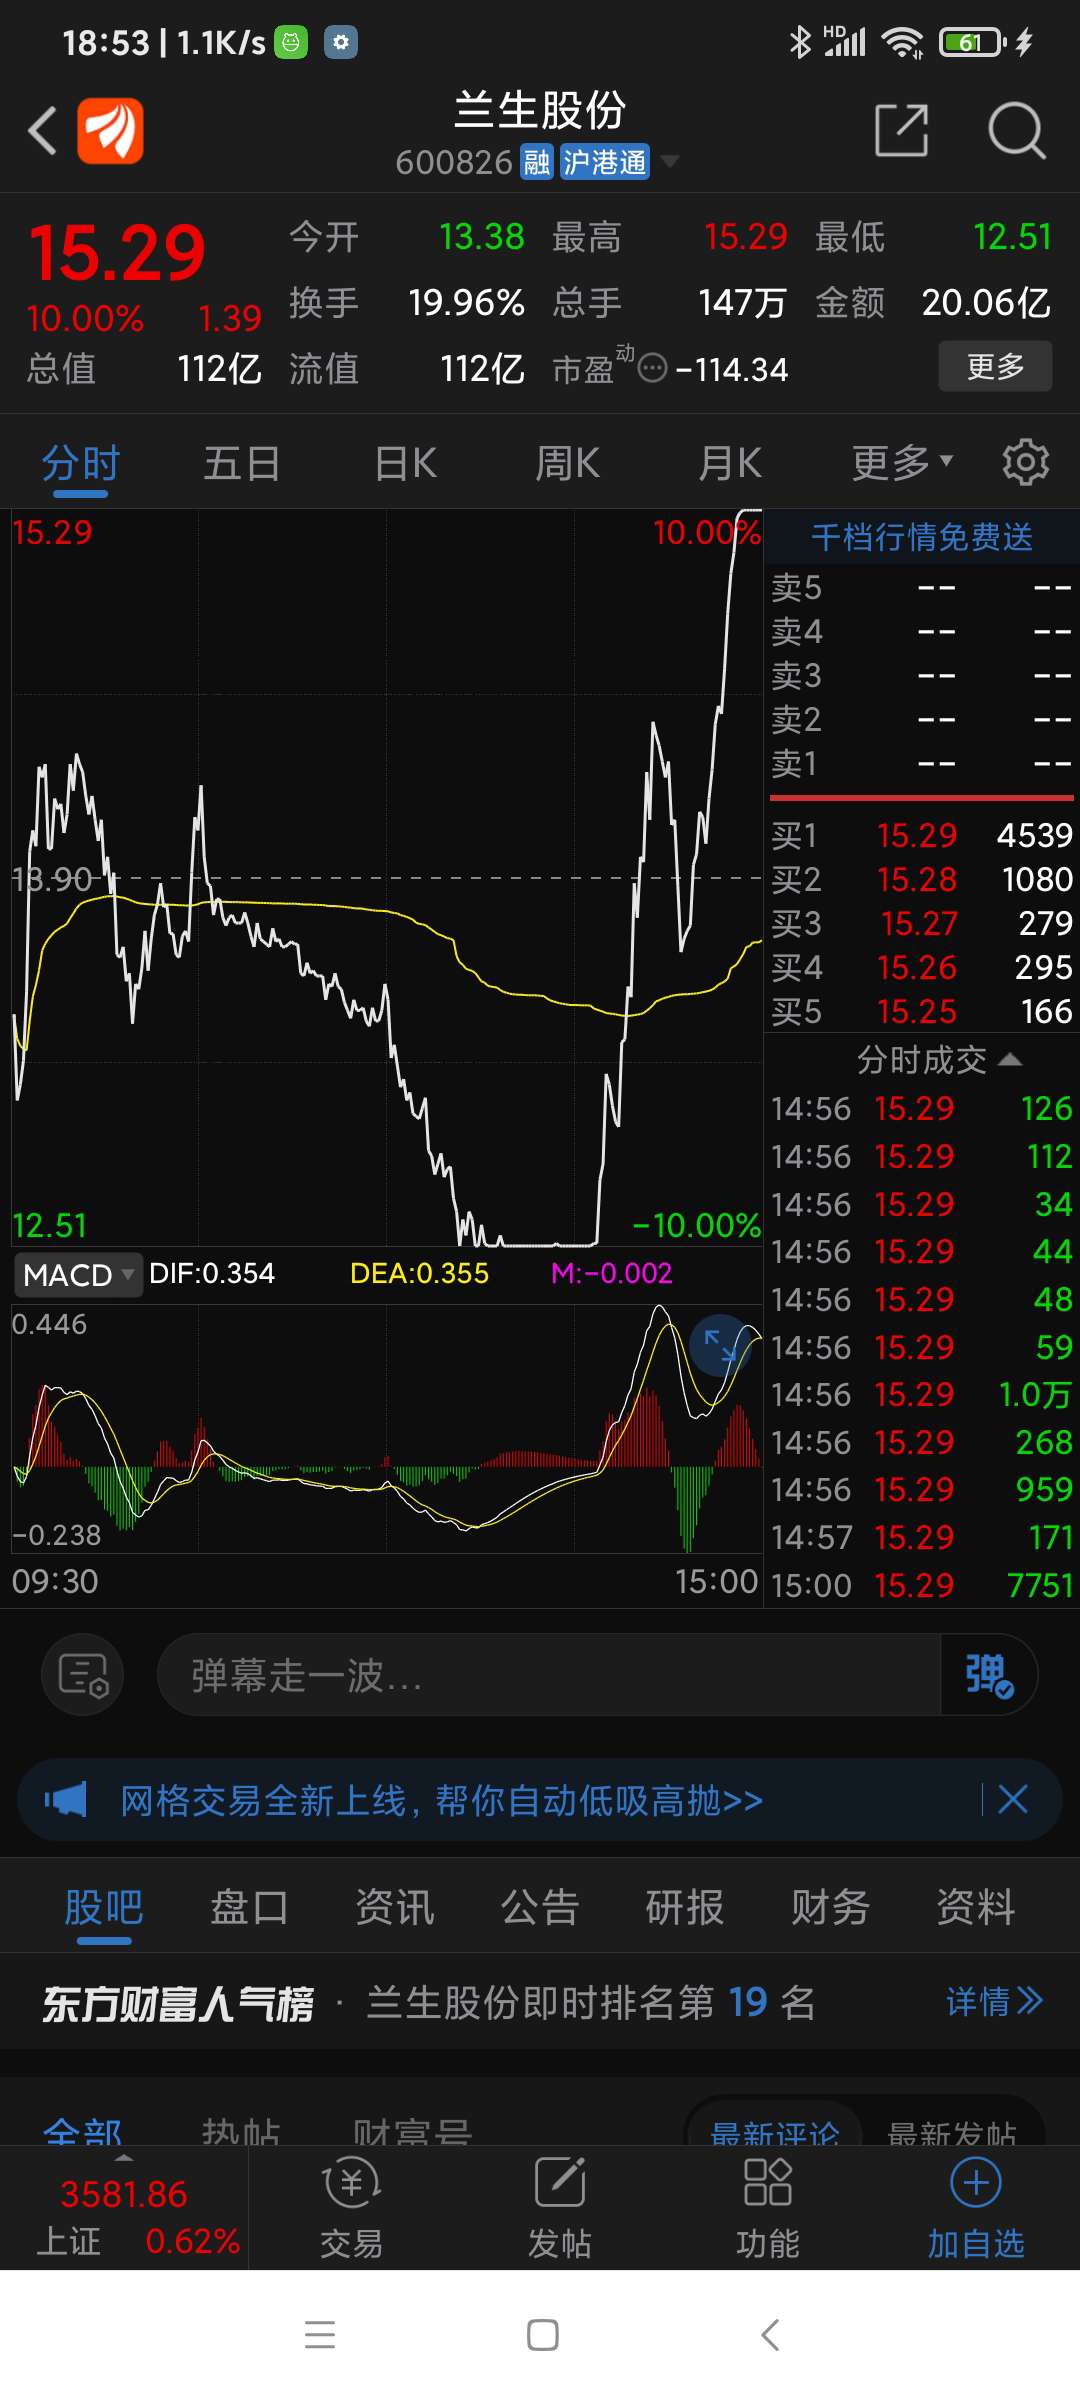The width and height of the screenshot is (1080, 2400).
Task: Open the 功能 functions icon
Action: 768,2208
